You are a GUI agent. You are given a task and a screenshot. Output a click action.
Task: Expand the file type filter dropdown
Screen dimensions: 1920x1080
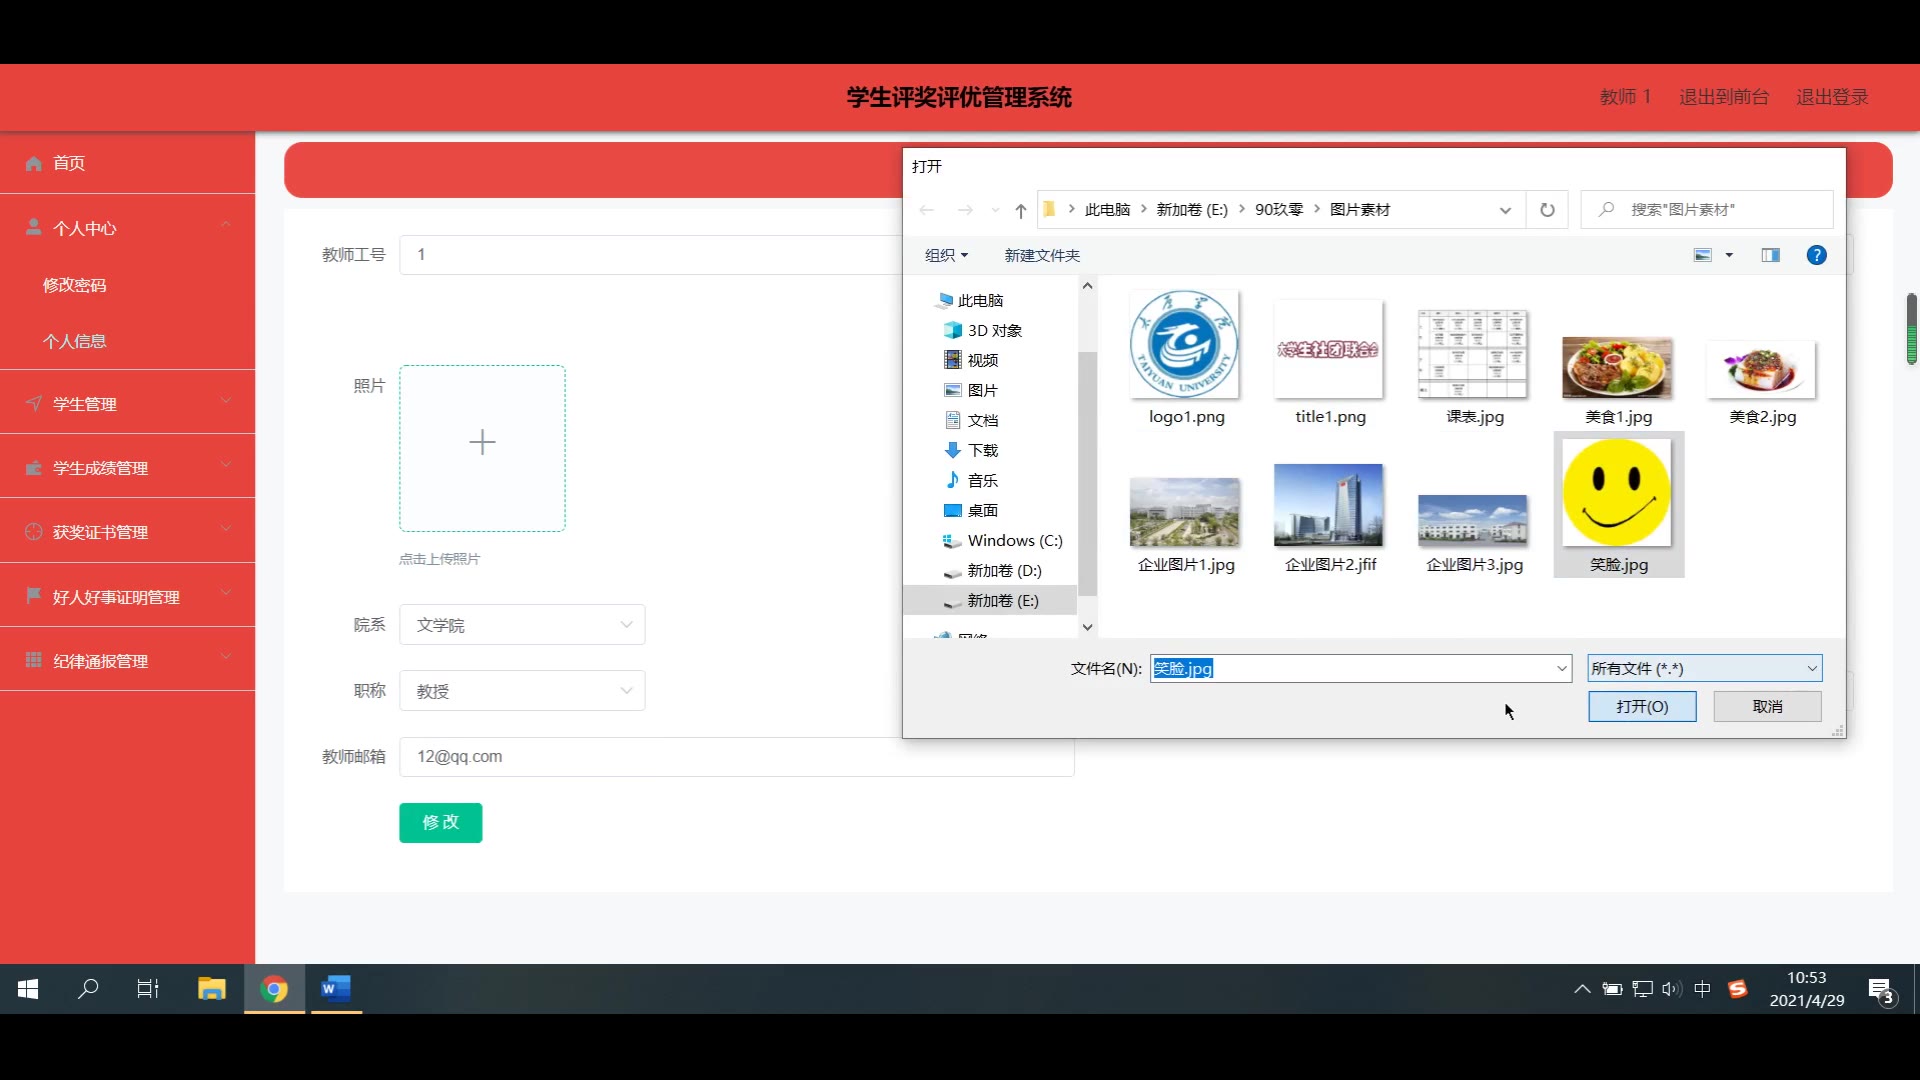[x=1704, y=668]
